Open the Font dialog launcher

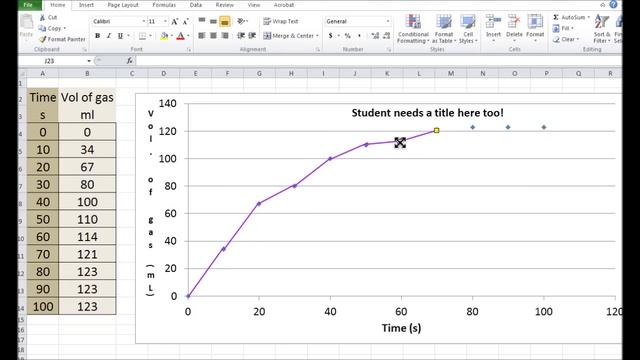click(x=189, y=50)
